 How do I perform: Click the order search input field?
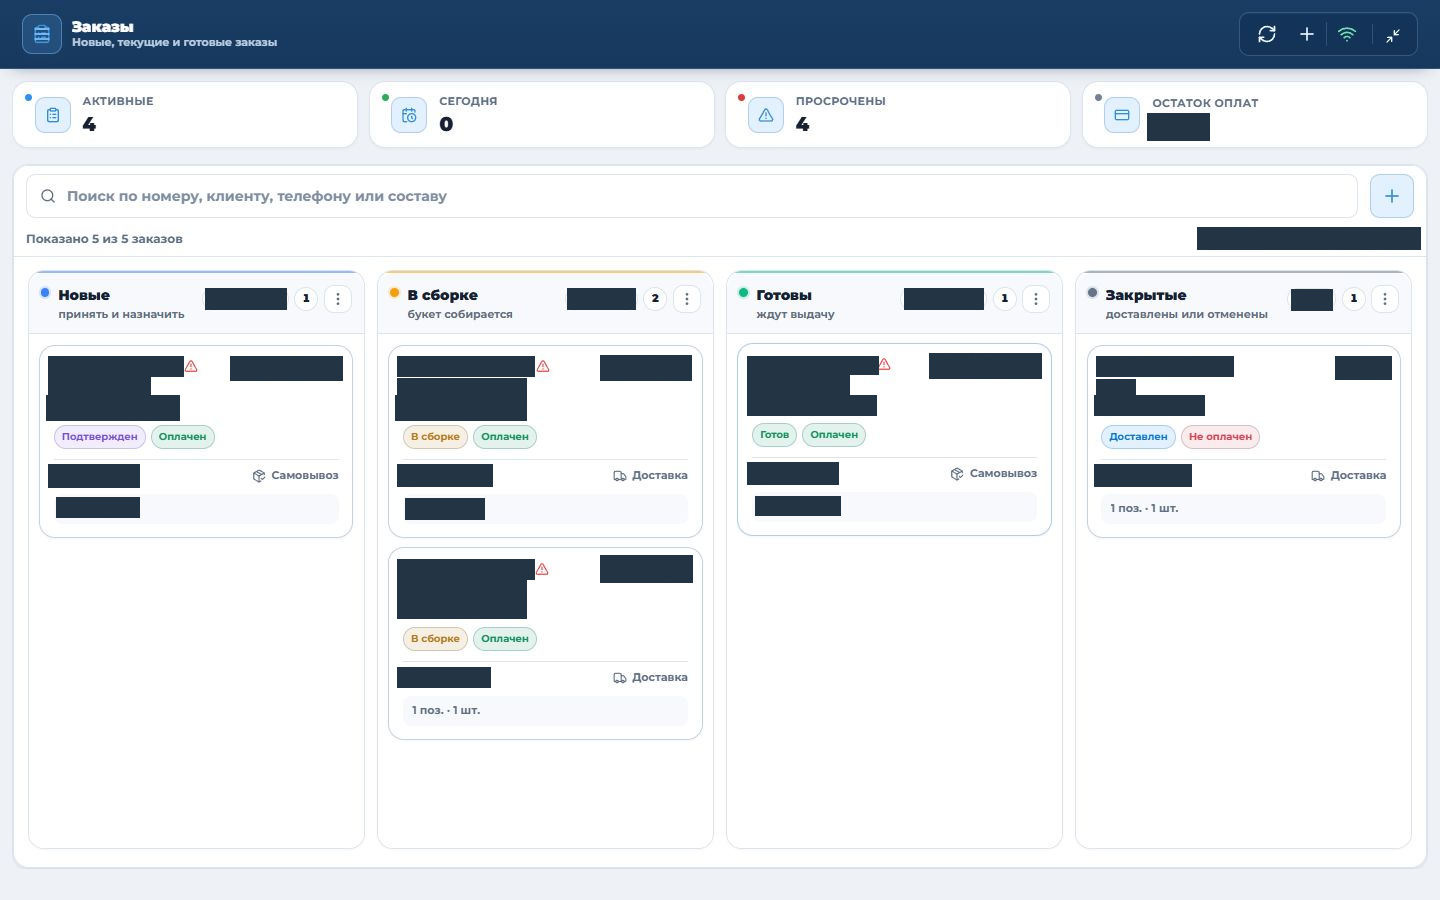pos(692,196)
